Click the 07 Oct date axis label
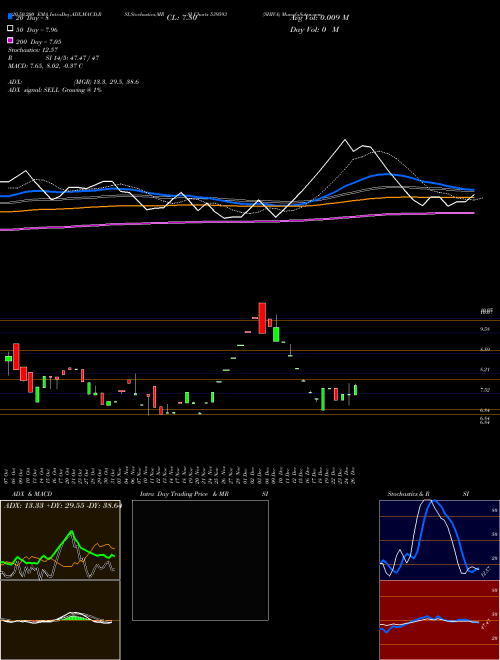 coord(8,475)
